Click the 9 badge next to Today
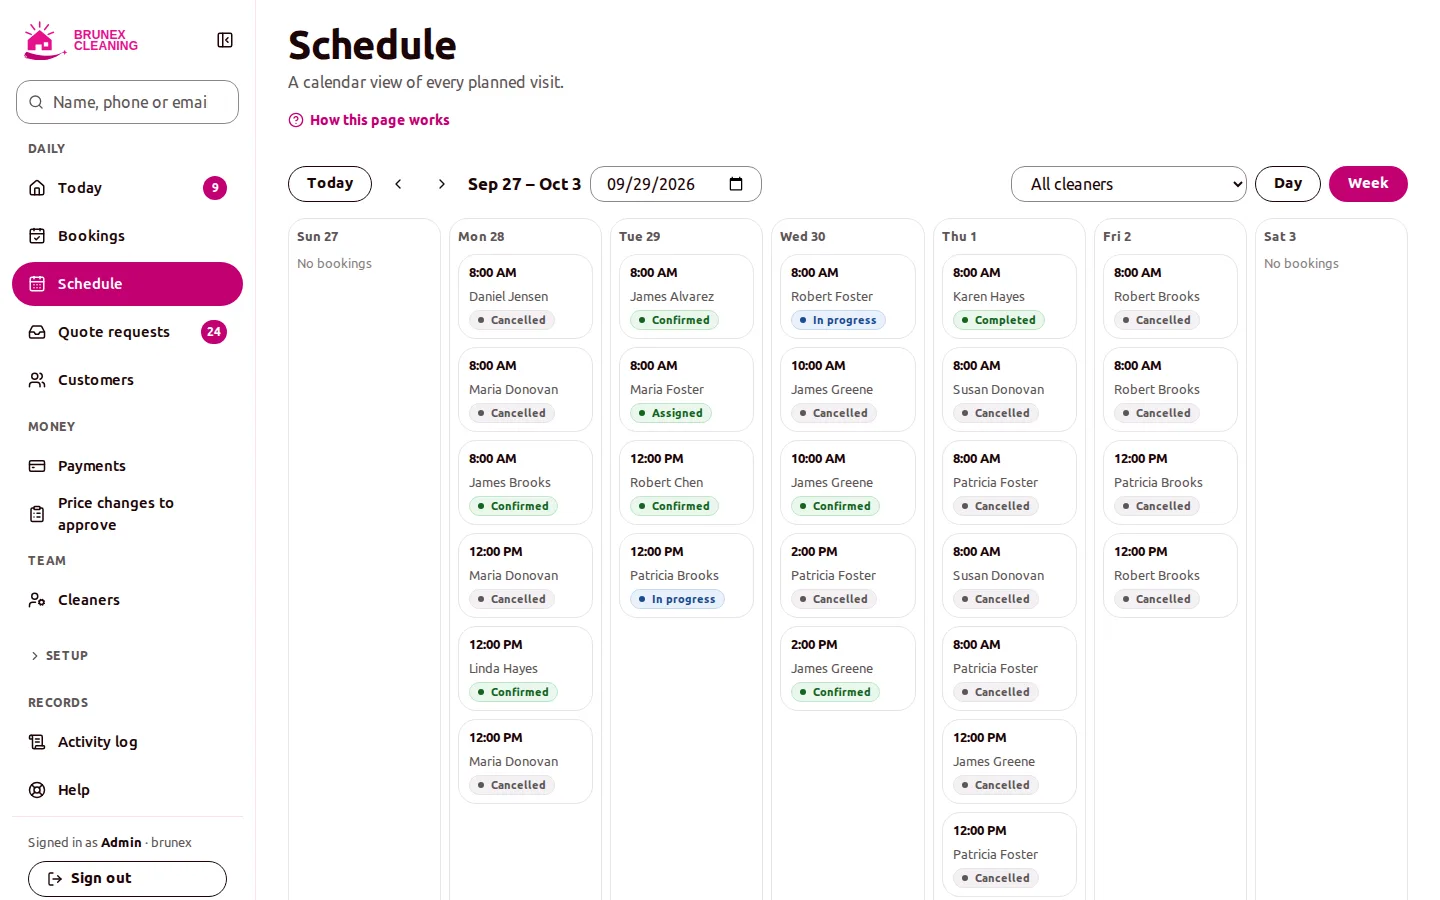This screenshot has height=900, width=1440. click(215, 188)
